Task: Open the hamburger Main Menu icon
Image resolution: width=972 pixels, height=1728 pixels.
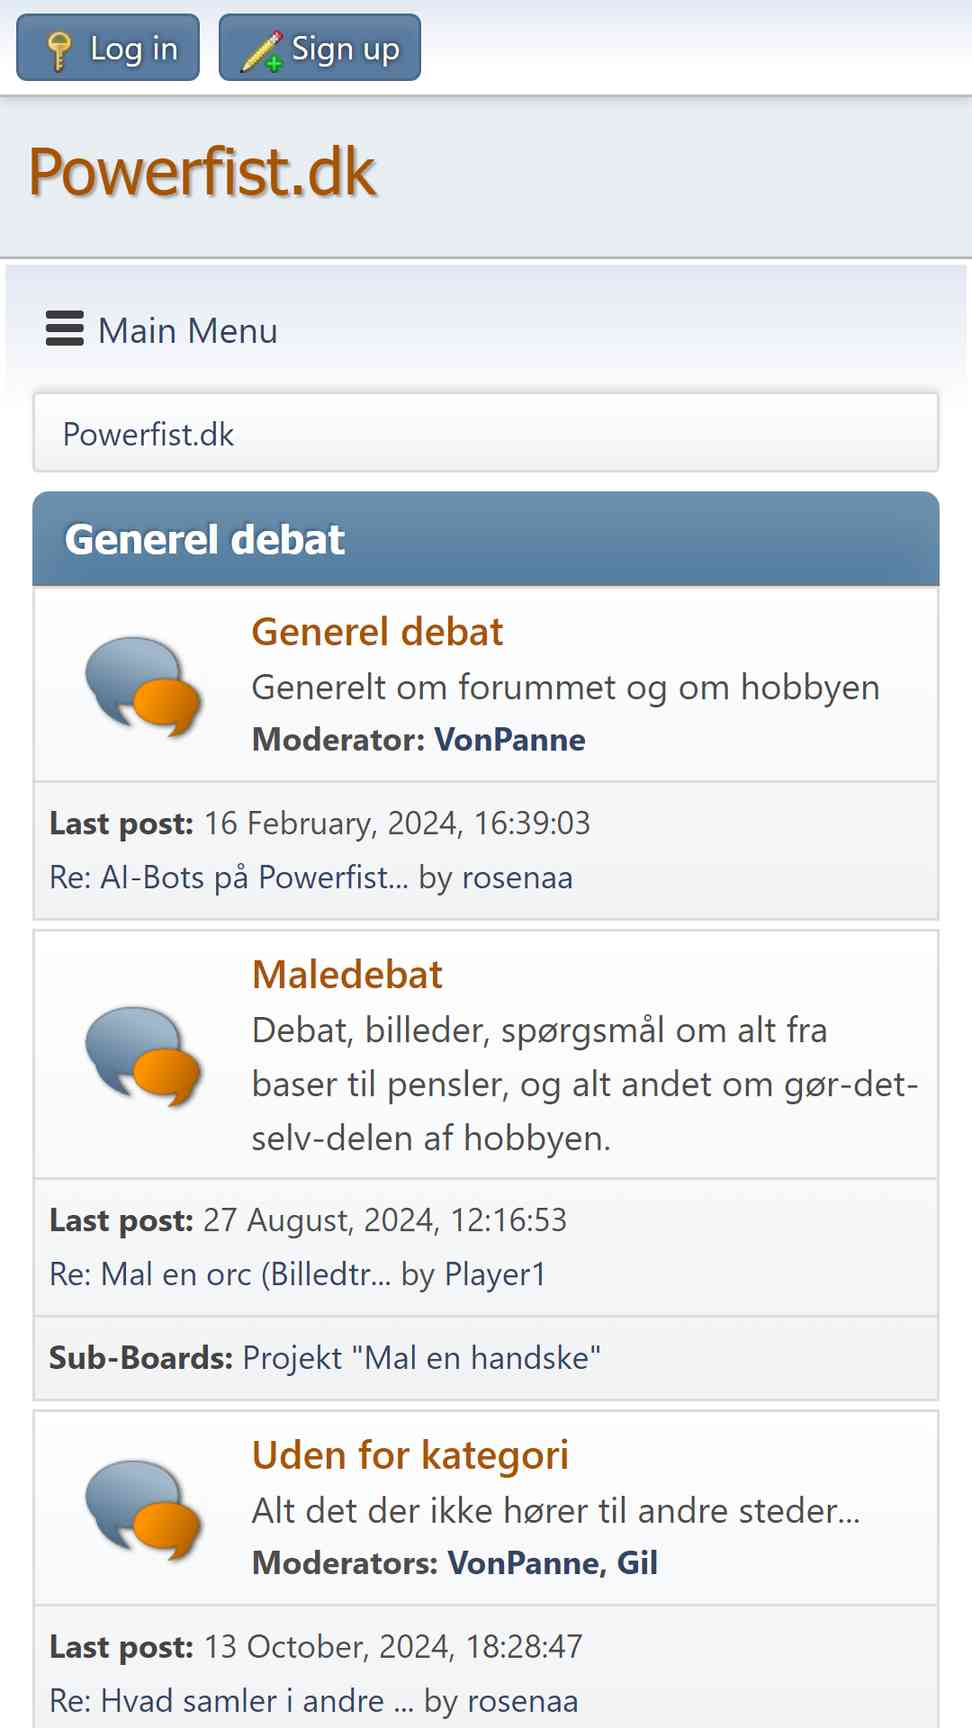Action: 65,329
